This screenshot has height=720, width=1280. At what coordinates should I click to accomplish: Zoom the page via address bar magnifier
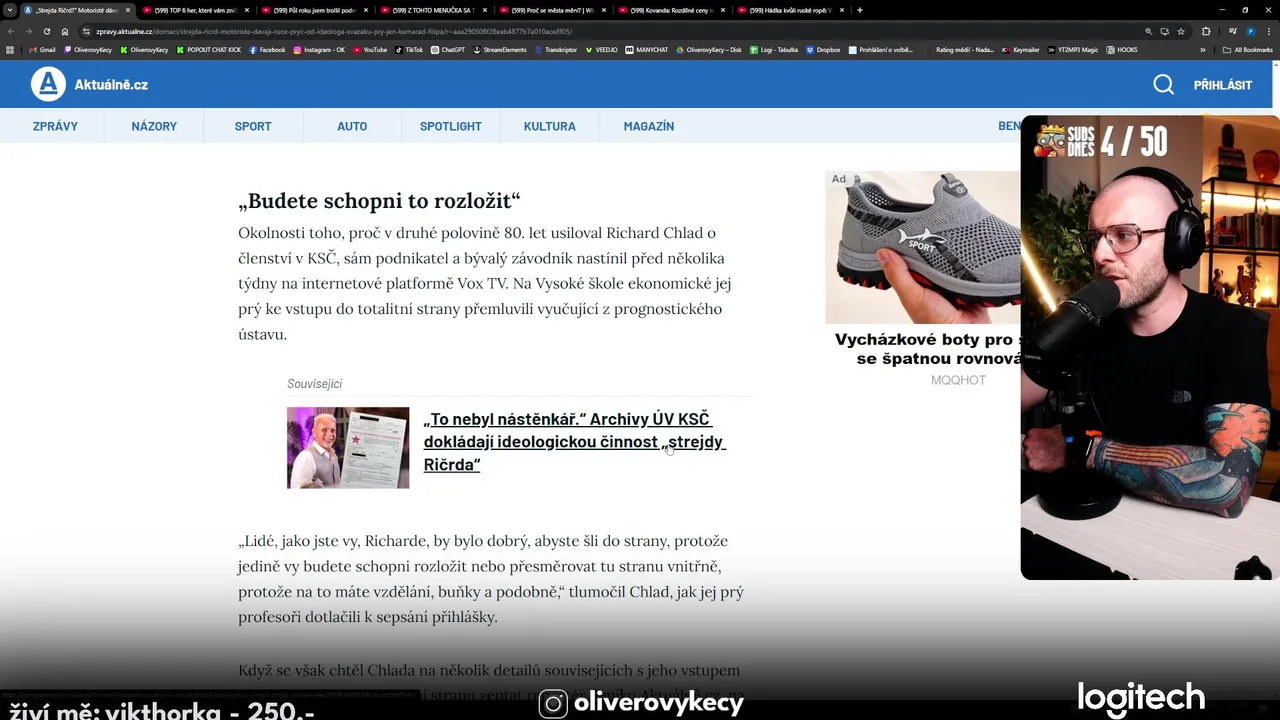tap(1149, 31)
